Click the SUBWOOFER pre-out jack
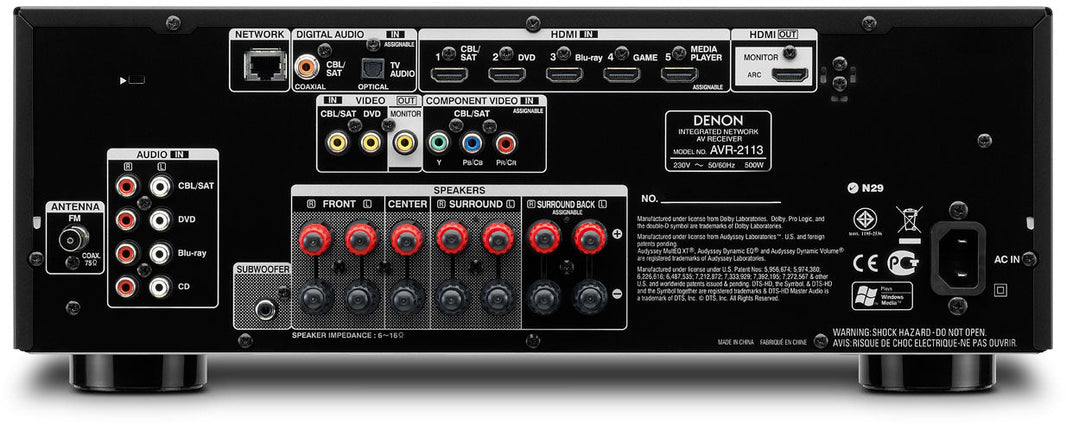This screenshot has height=424, width=1066. (265, 309)
